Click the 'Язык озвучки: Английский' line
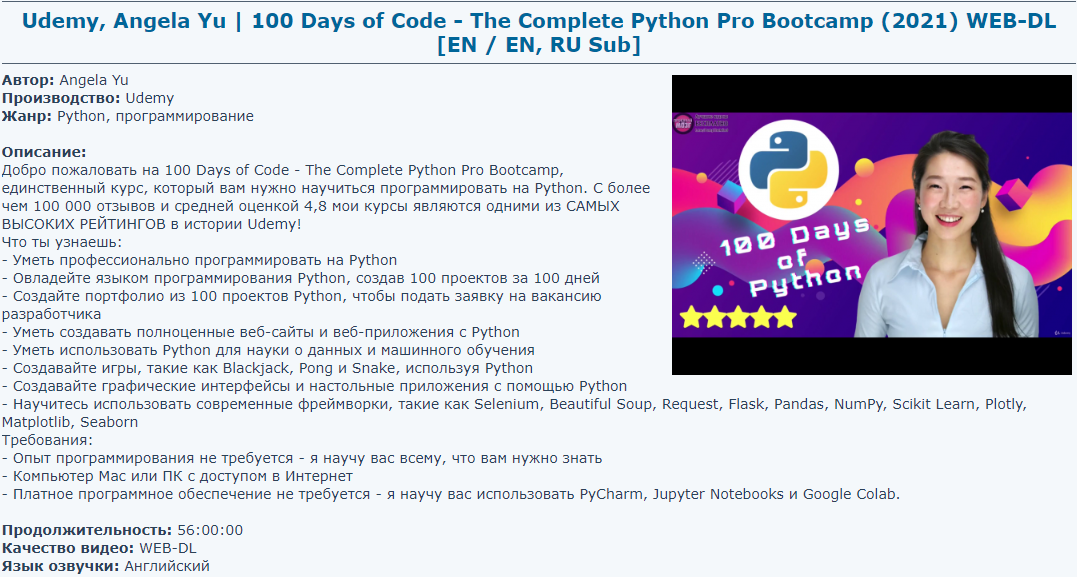Screen dimensions: 1077x577 coord(105,566)
